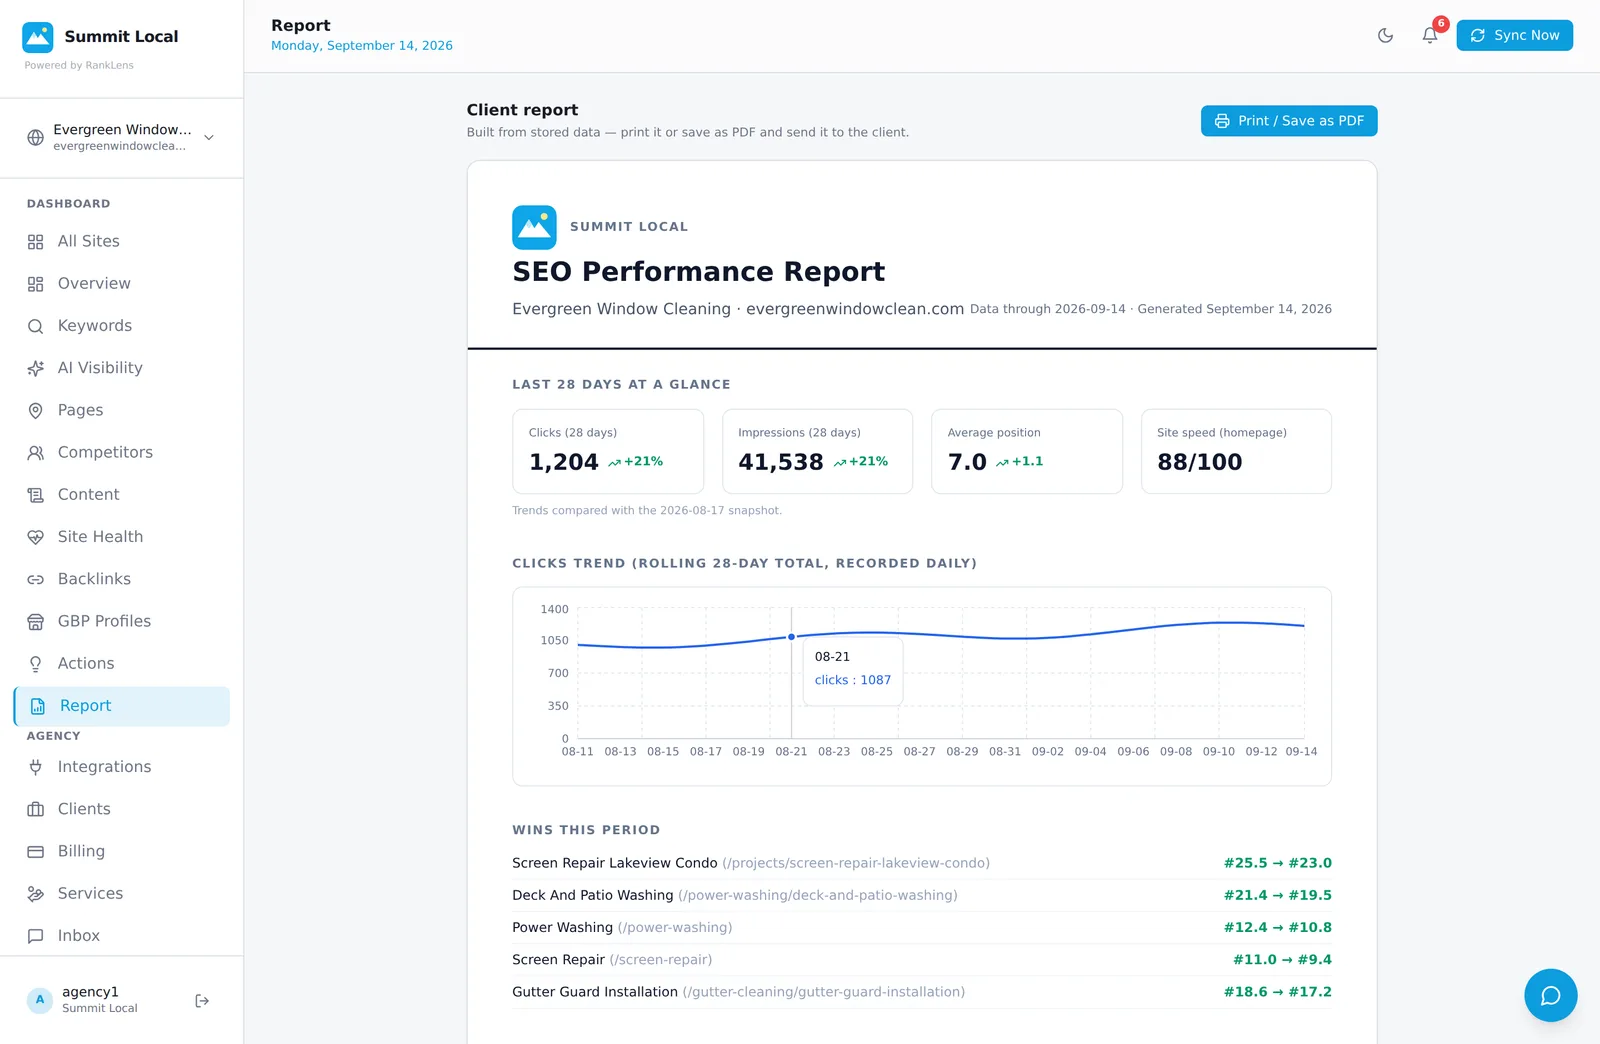
Task: Click the Actions lightbulb icon
Action: 36,664
